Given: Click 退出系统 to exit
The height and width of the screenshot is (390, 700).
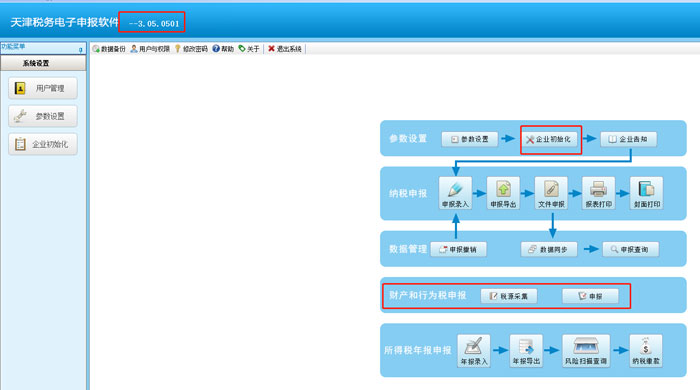Looking at the screenshot, I should click(285, 49).
